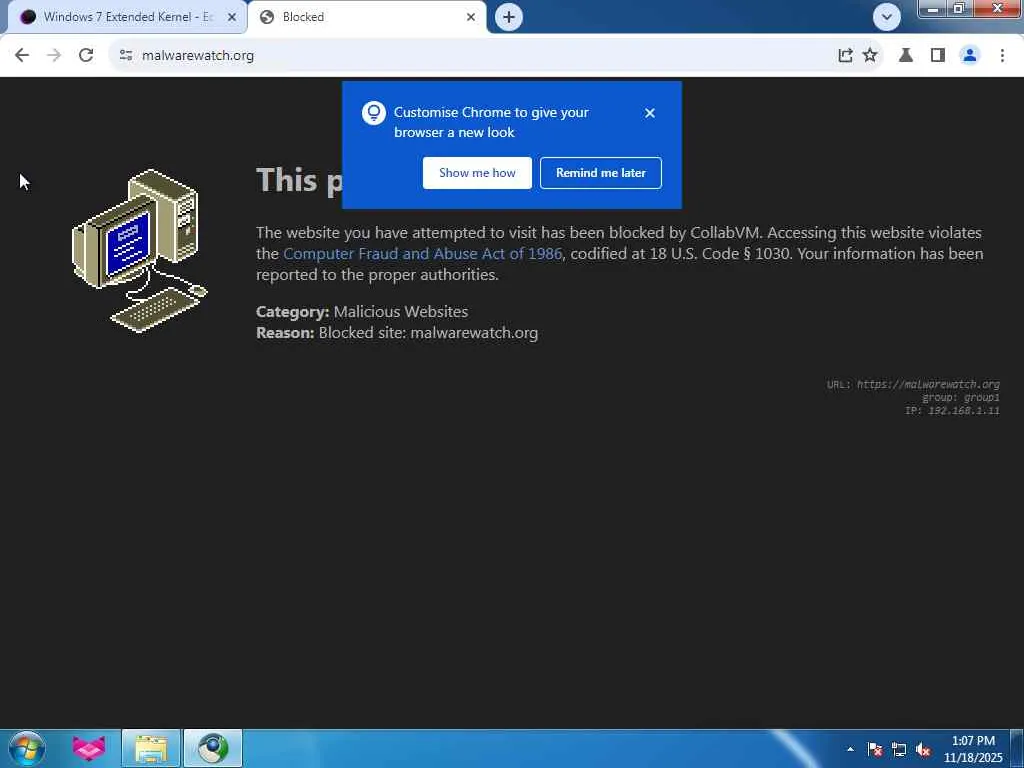Click the retro computer illustration
Image resolution: width=1024 pixels, height=768 pixels.
click(139, 251)
